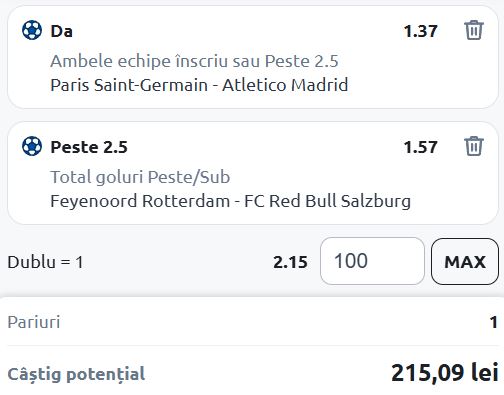The height and width of the screenshot is (395, 504).
Task: Click the football icon beside Peste 2.5
Action: [32, 146]
